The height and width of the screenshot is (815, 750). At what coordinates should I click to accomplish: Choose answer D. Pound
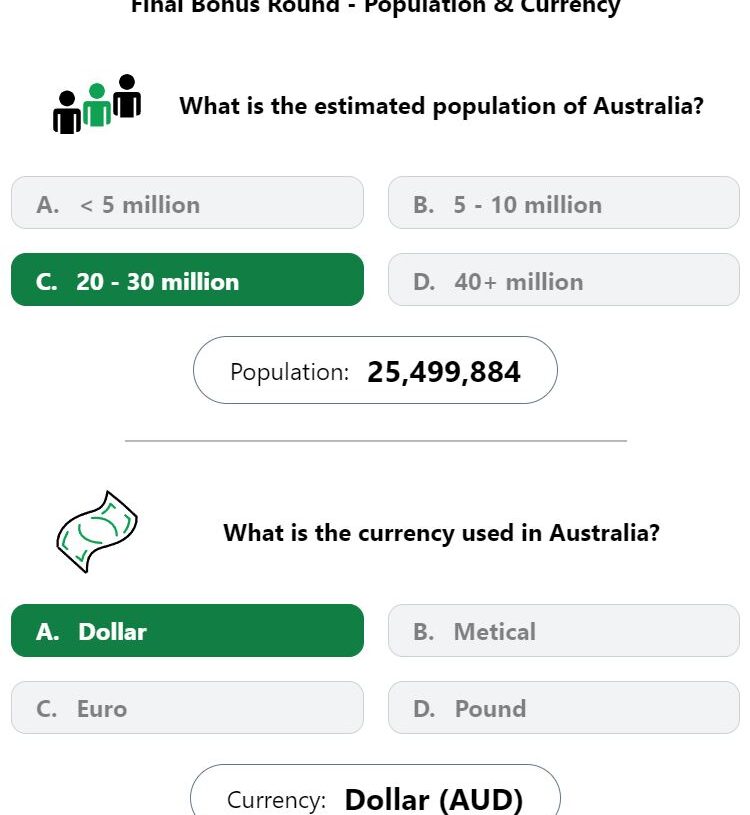point(564,708)
